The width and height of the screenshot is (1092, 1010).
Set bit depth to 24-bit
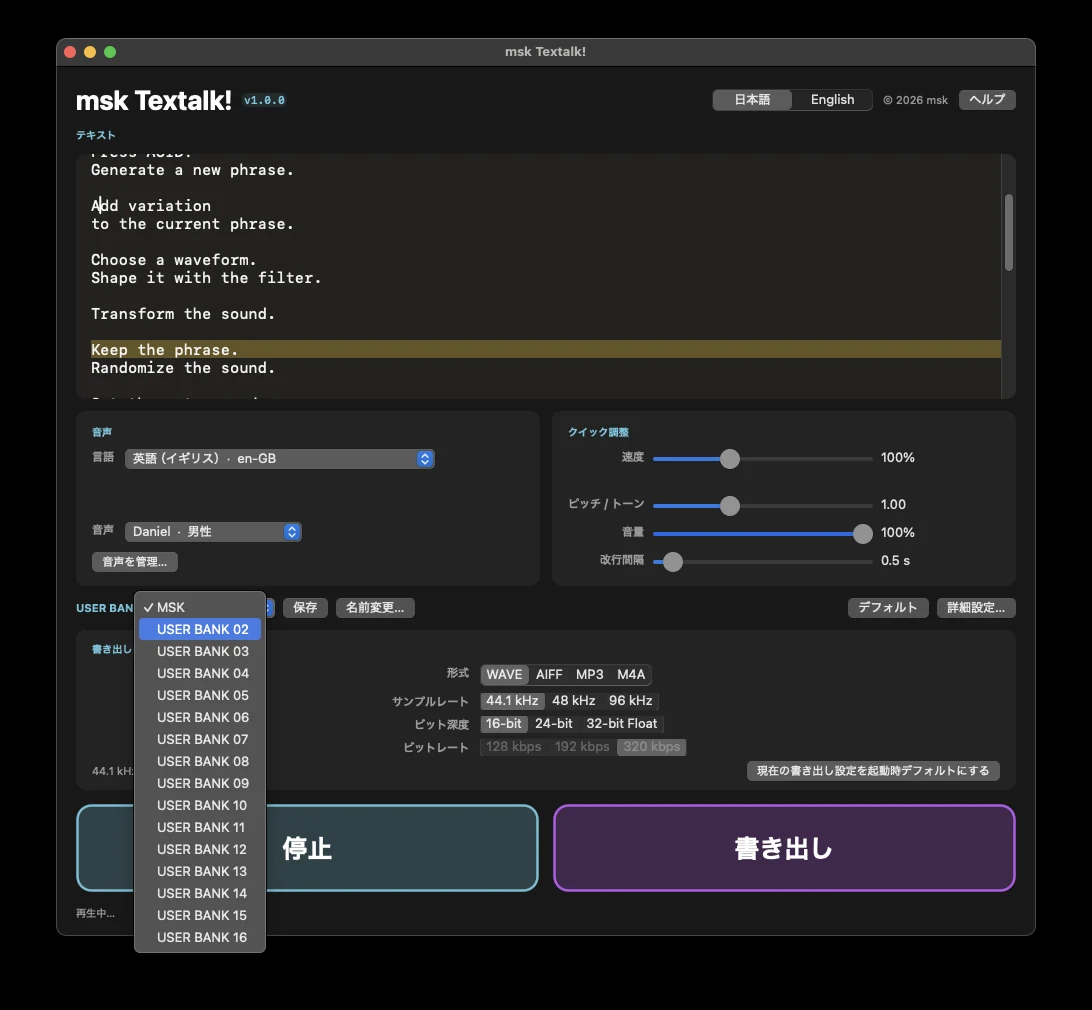click(x=554, y=724)
